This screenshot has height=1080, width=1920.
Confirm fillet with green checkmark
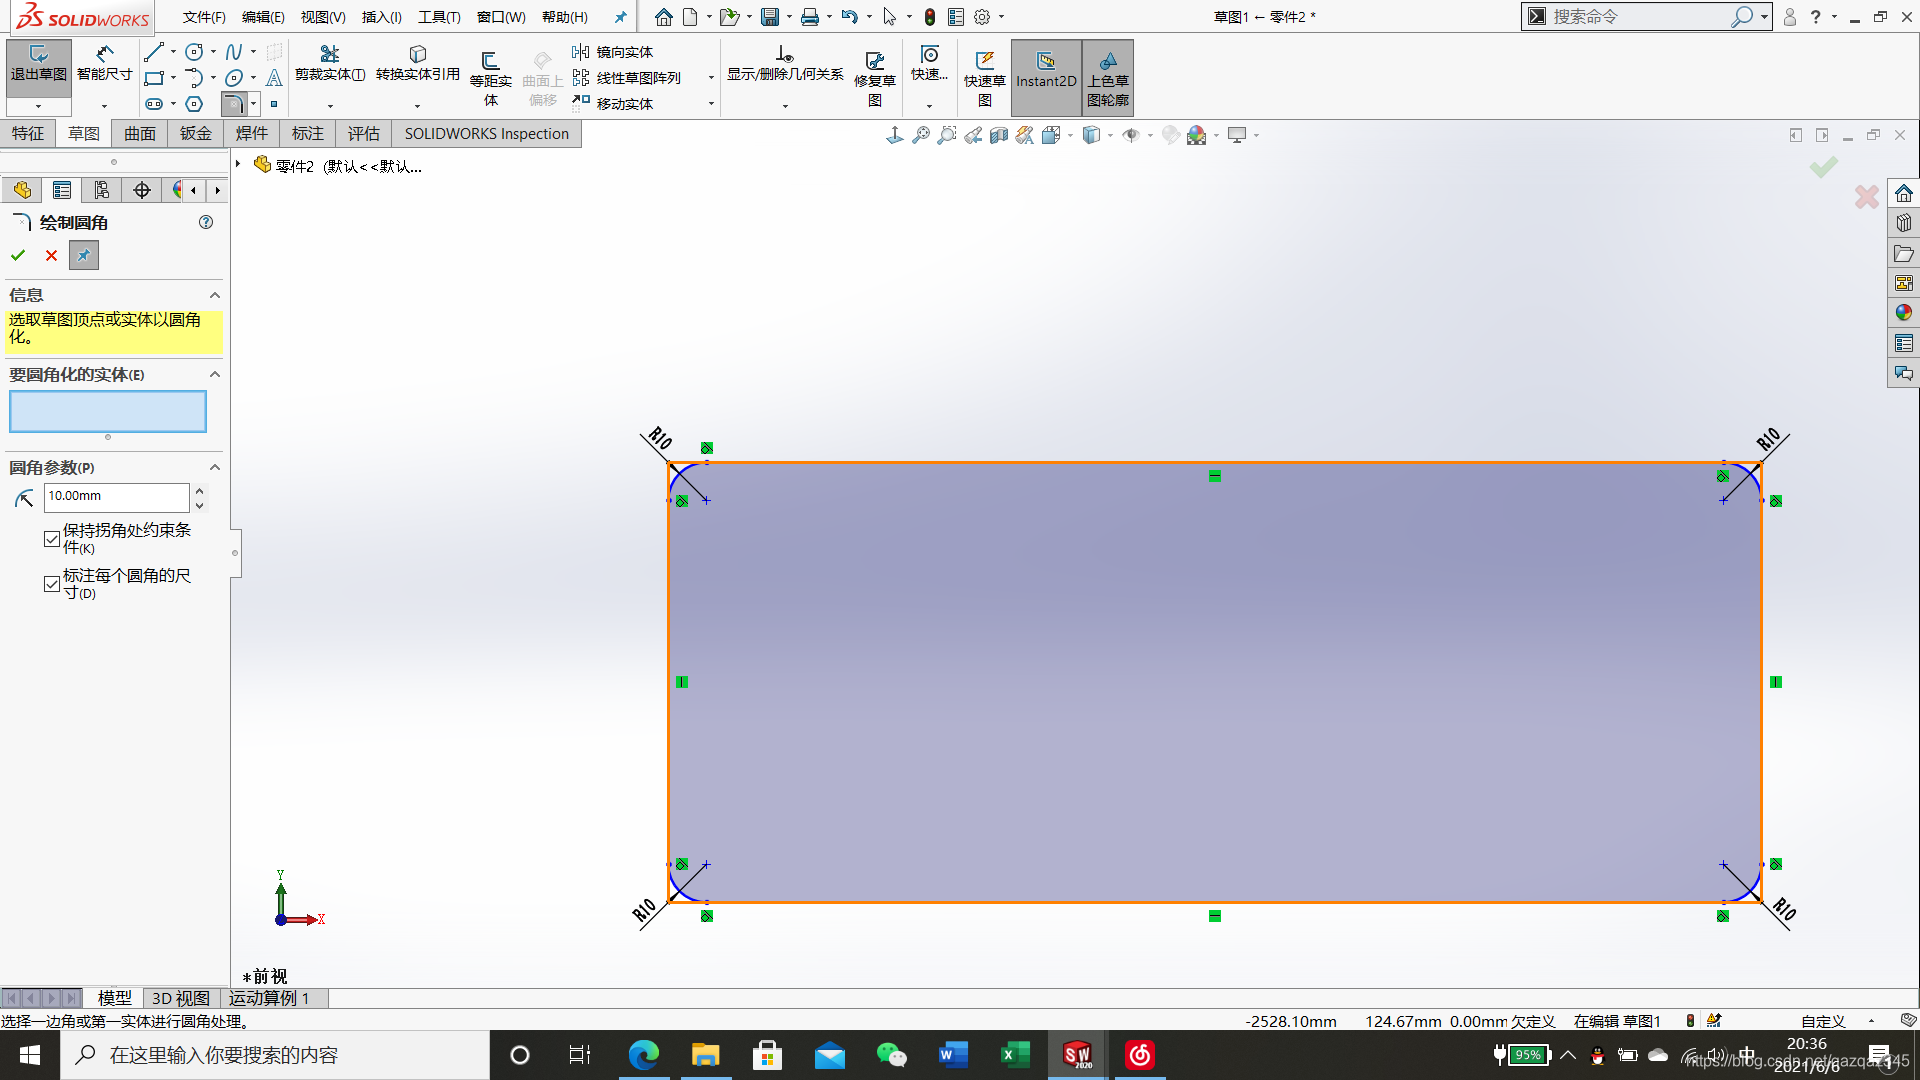pos(18,256)
